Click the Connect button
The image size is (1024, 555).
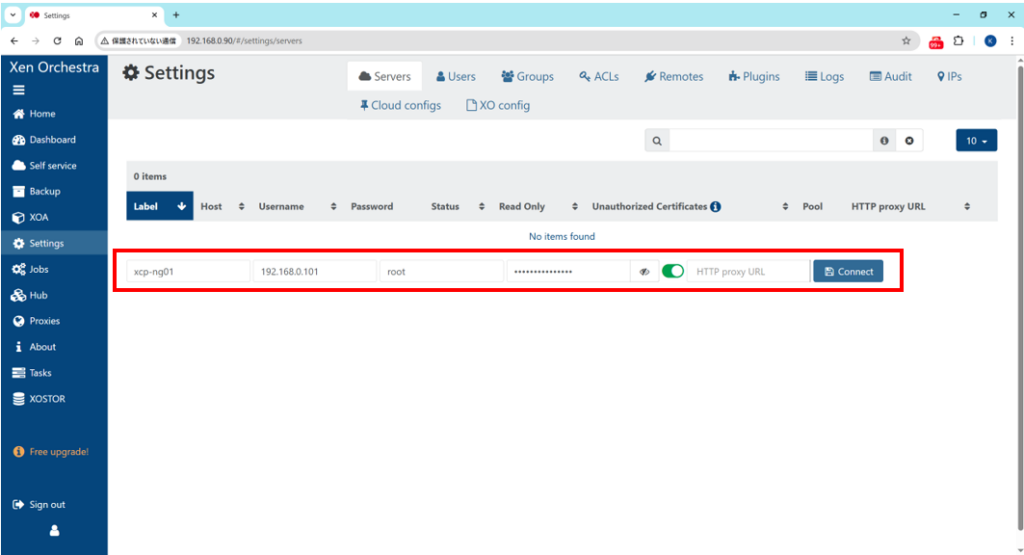pyautogui.click(x=848, y=271)
